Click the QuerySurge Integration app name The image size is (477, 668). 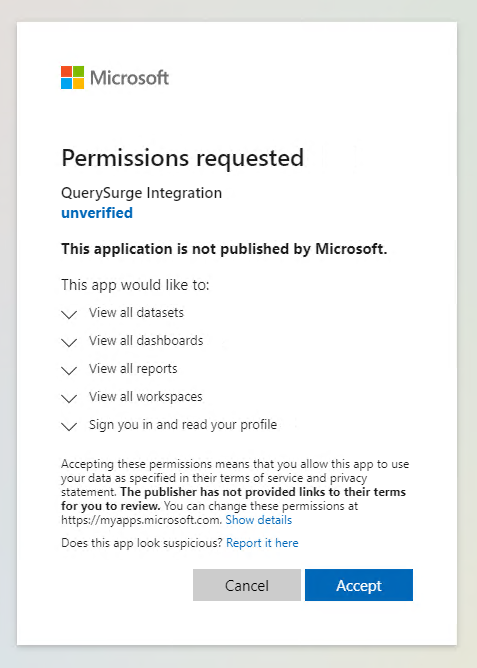point(141,193)
